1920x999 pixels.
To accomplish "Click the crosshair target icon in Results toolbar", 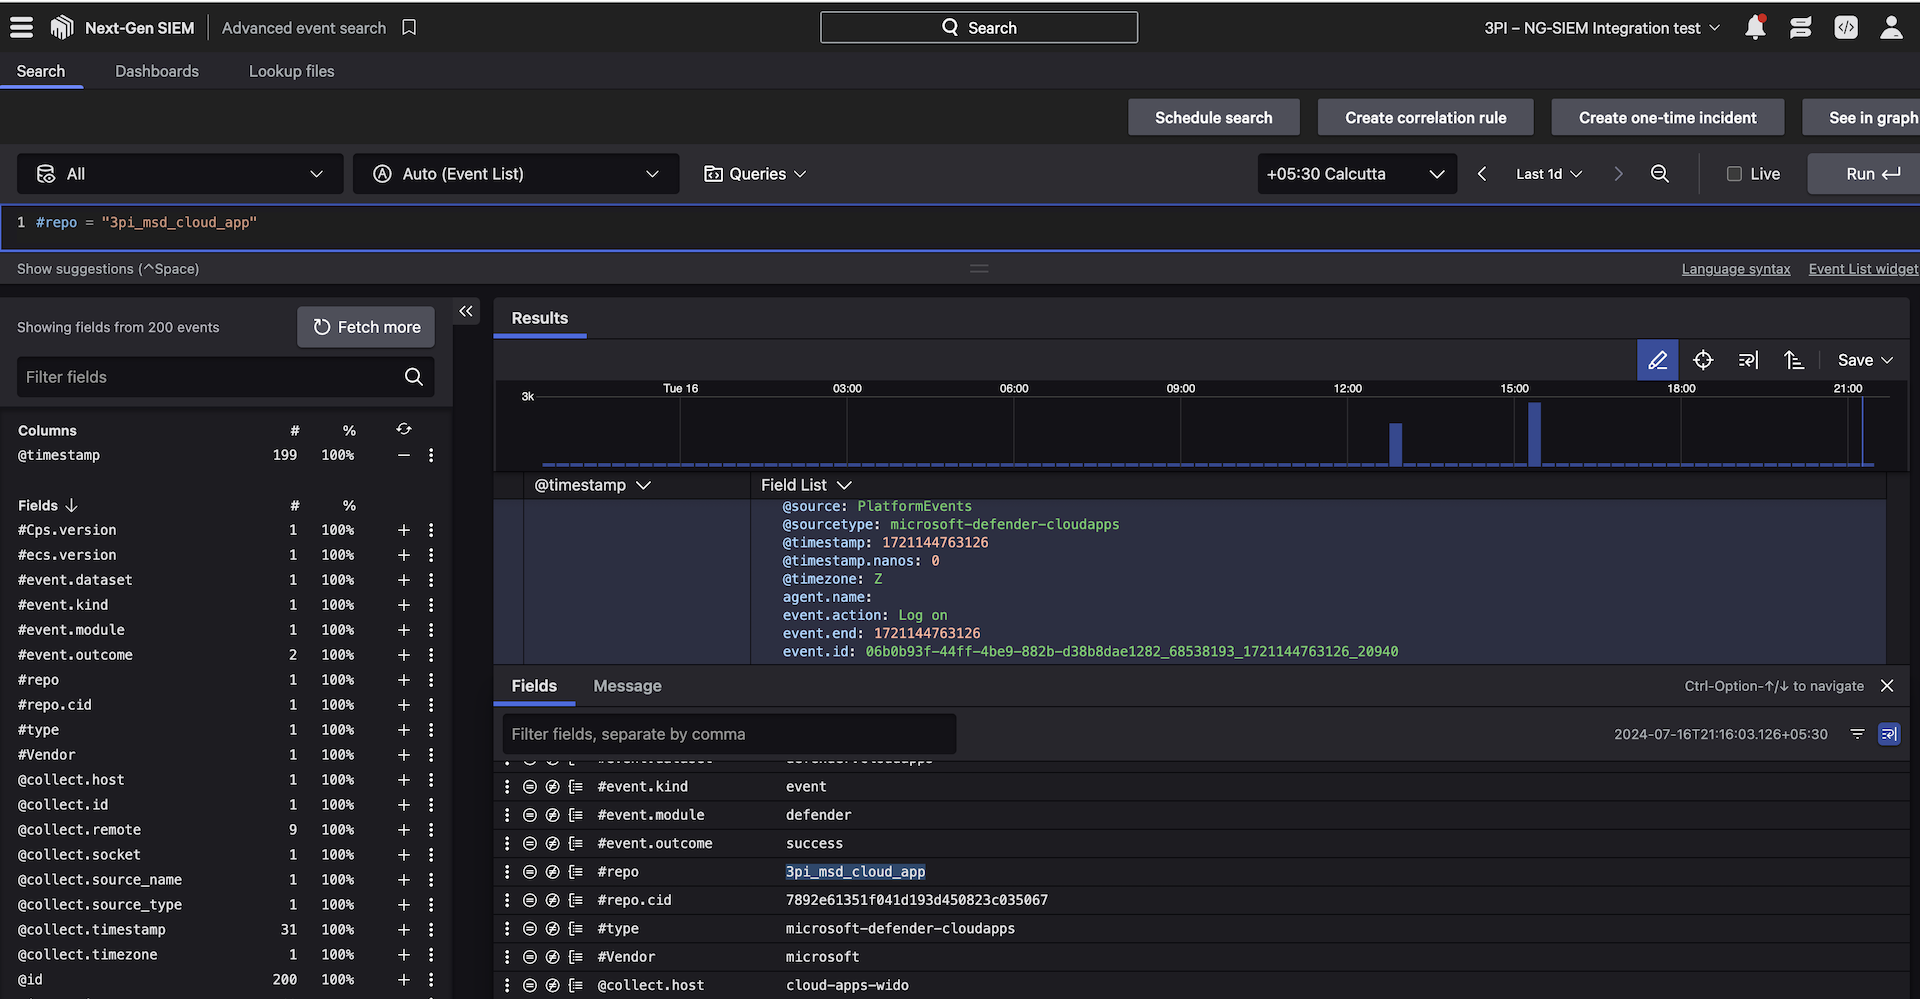I will point(1702,360).
